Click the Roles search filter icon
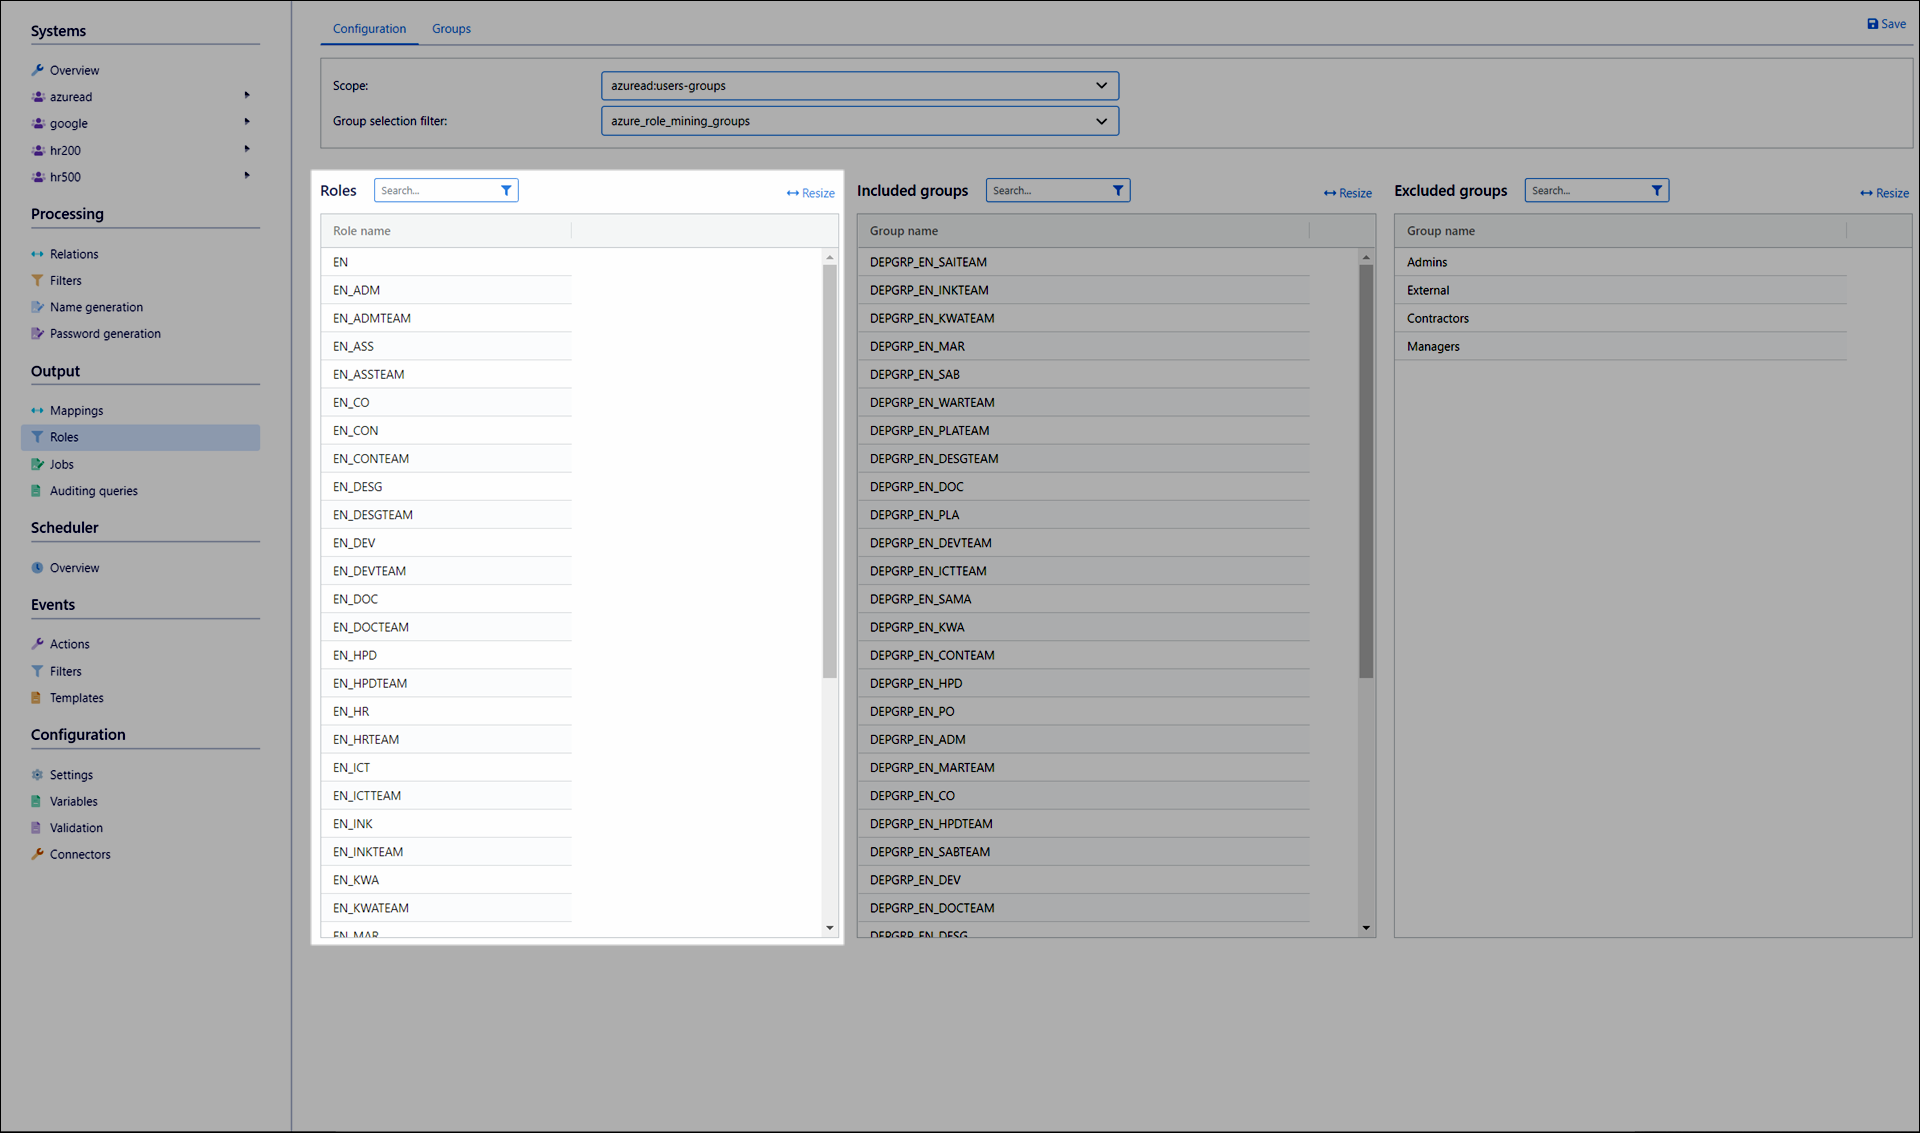The image size is (1920, 1133). click(x=506, y=190)
